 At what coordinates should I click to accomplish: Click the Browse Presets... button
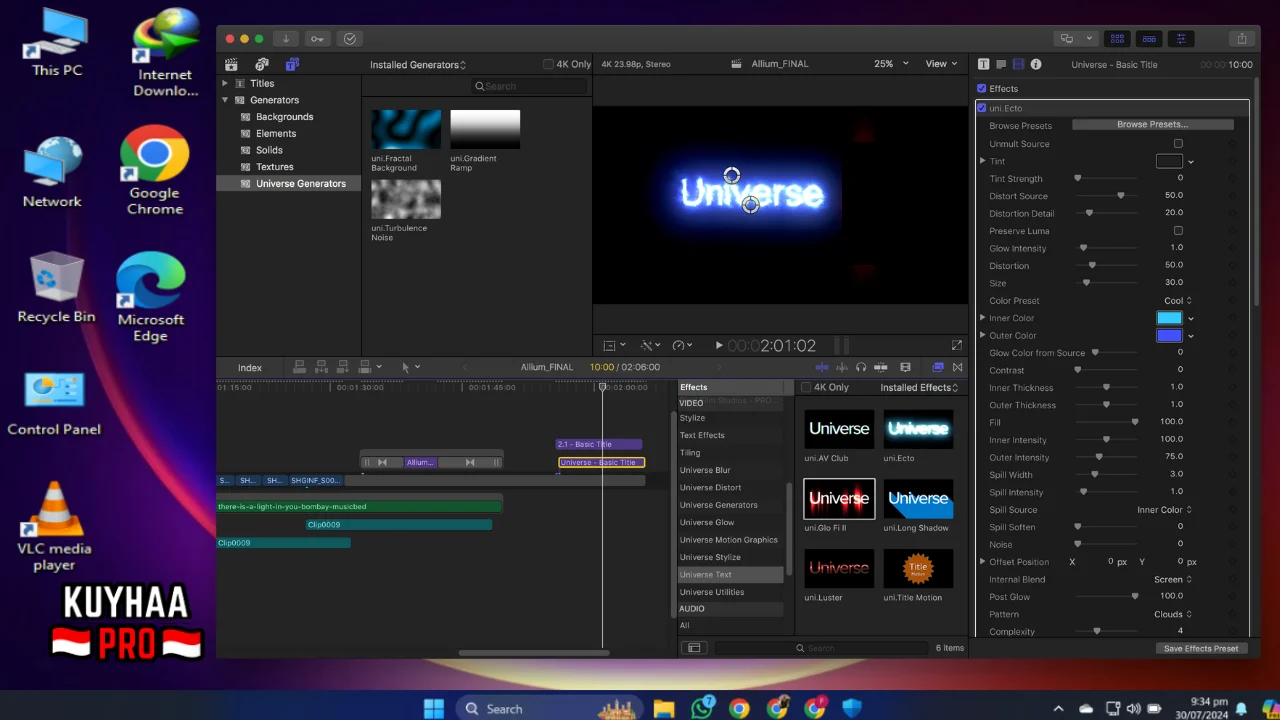(1153, 125)
